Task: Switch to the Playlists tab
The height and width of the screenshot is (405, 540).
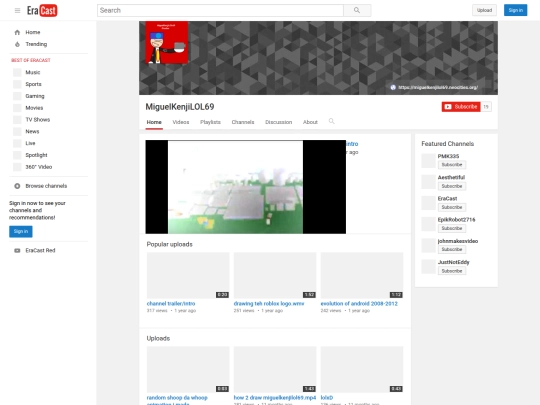Action: point(210,122)
